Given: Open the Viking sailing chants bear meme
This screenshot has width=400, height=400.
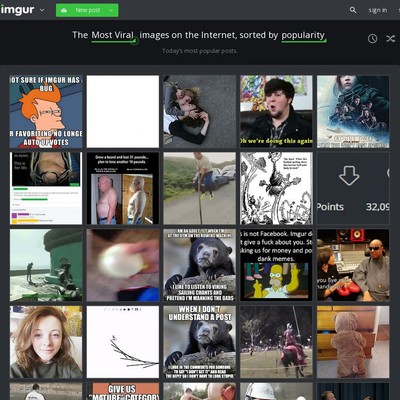Looking at the screenshot, I should tap(199, 265).
